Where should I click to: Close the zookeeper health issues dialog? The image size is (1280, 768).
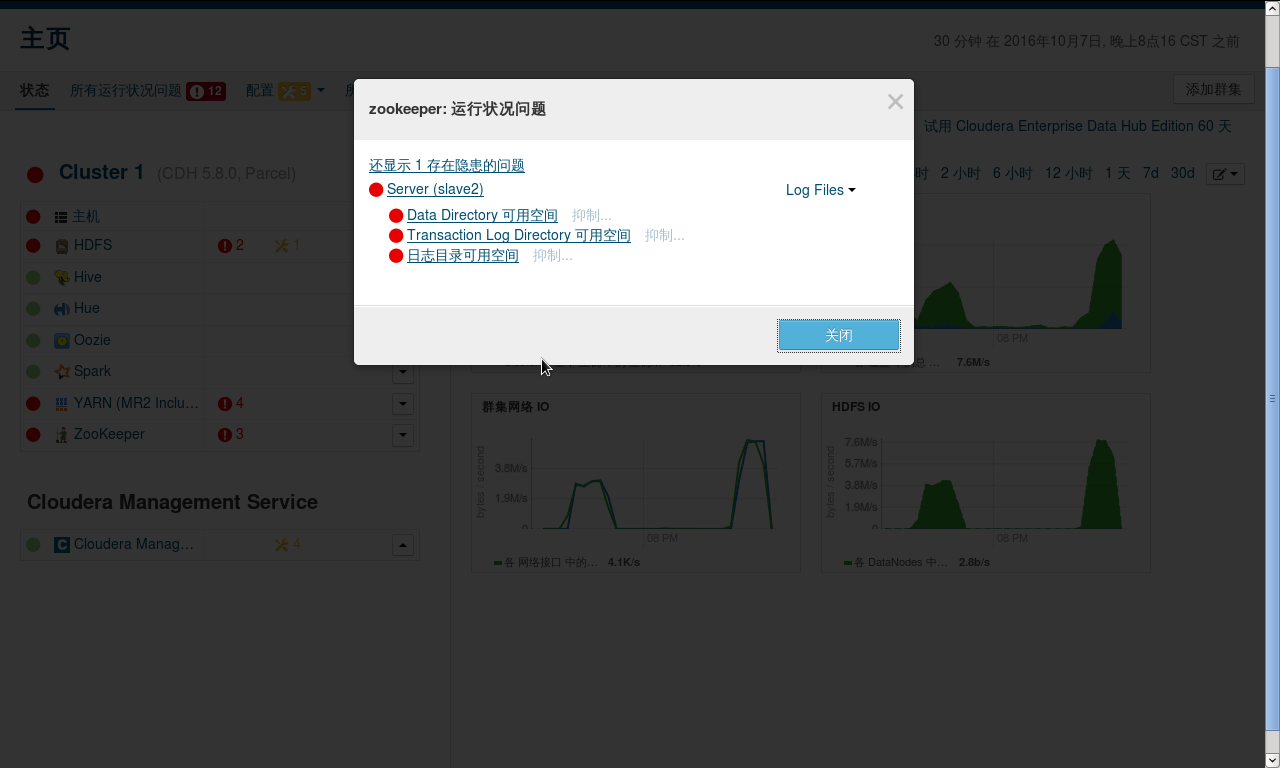pos(895,102)
